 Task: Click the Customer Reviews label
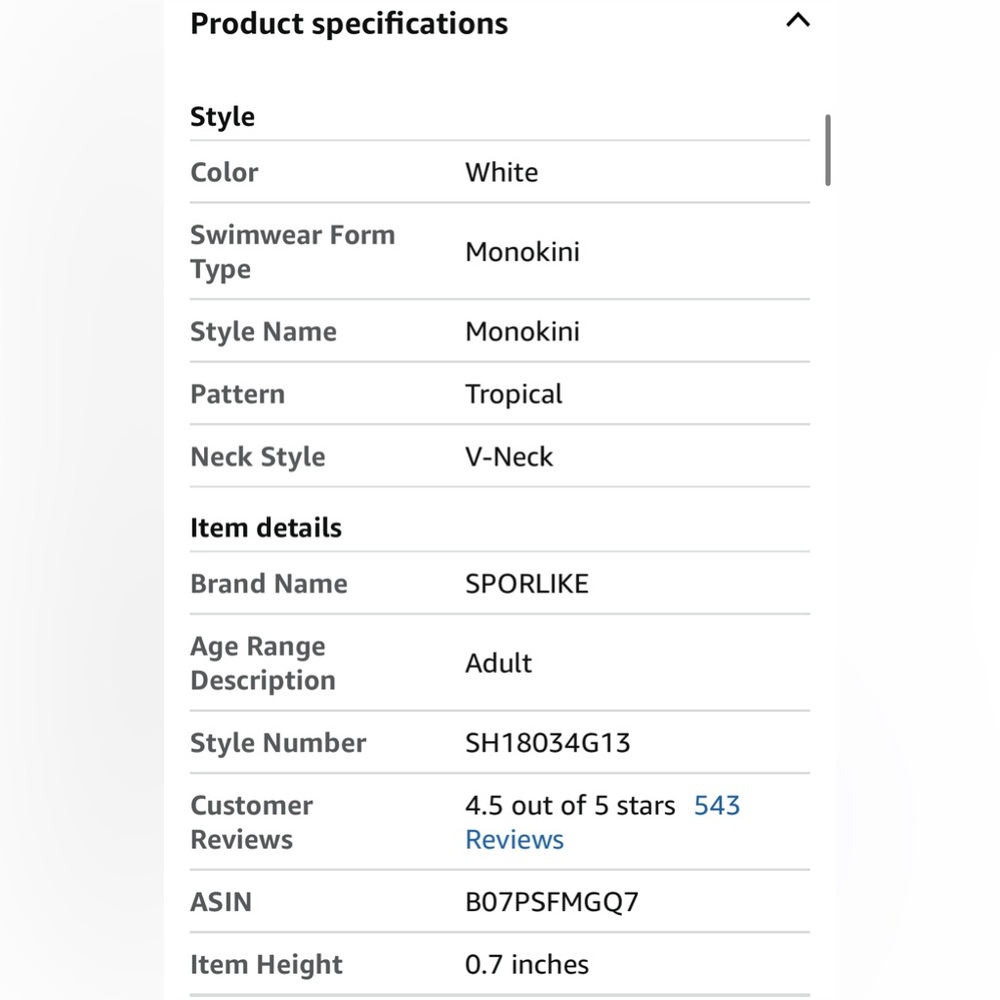click(251, 822)
